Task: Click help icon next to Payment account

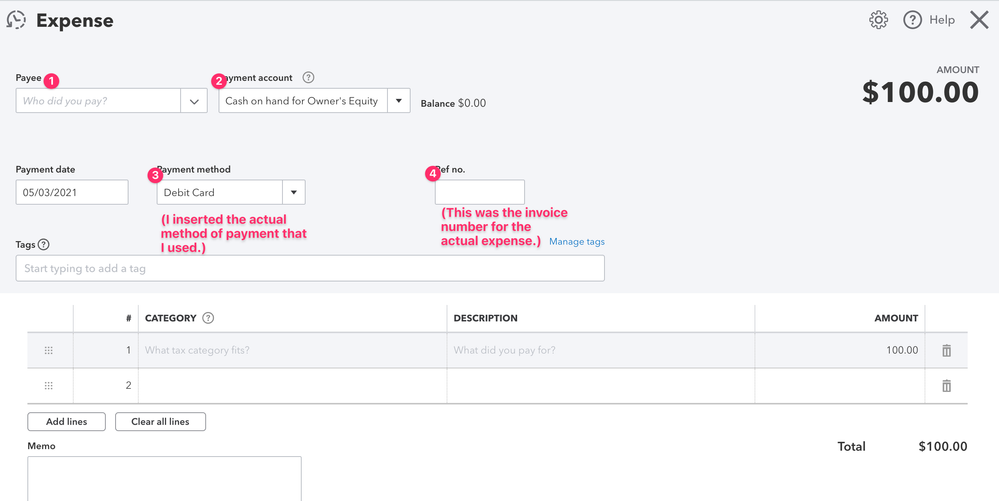Action: [308, 78]
